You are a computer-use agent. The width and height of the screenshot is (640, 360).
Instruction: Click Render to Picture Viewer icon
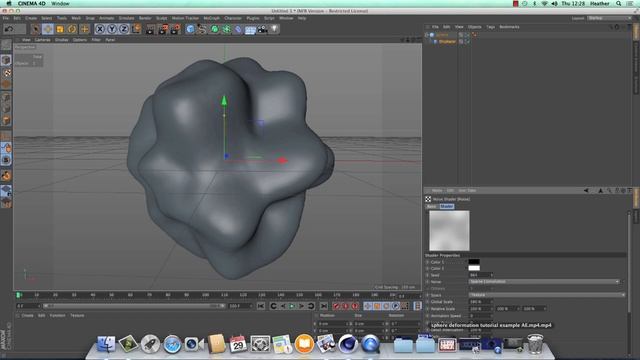(163, 29)
